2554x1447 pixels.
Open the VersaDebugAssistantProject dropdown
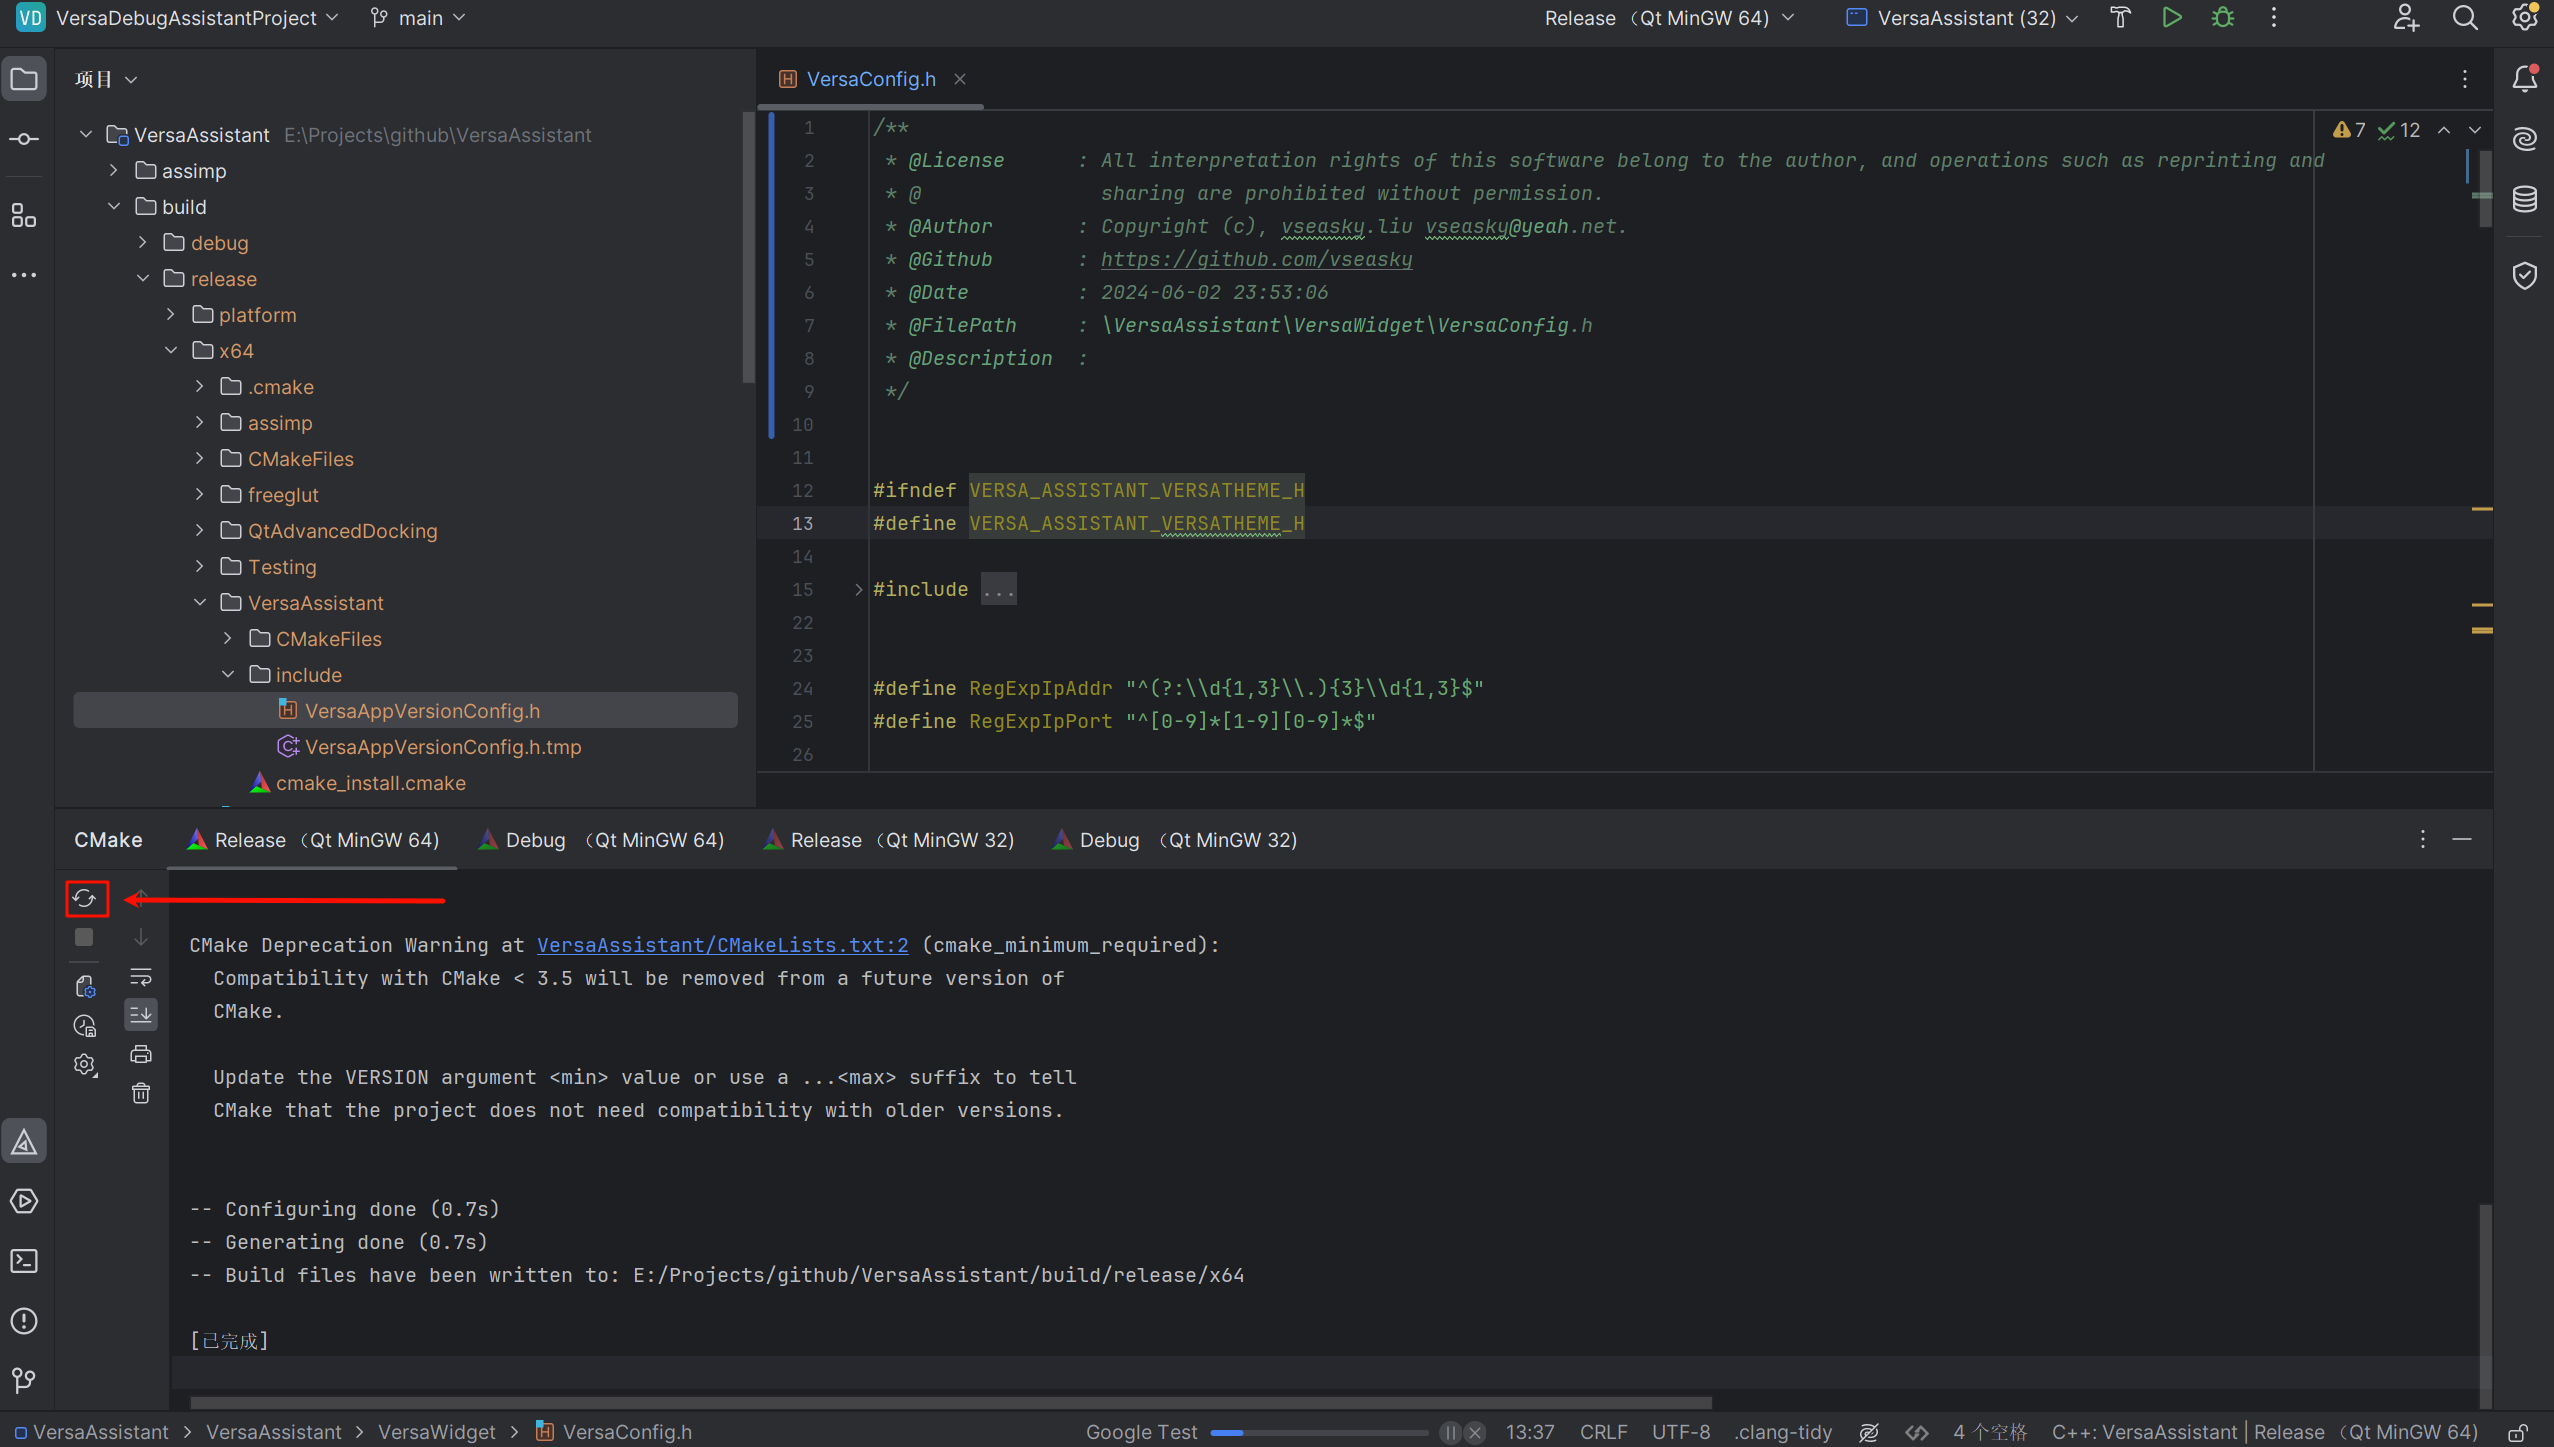196,18
